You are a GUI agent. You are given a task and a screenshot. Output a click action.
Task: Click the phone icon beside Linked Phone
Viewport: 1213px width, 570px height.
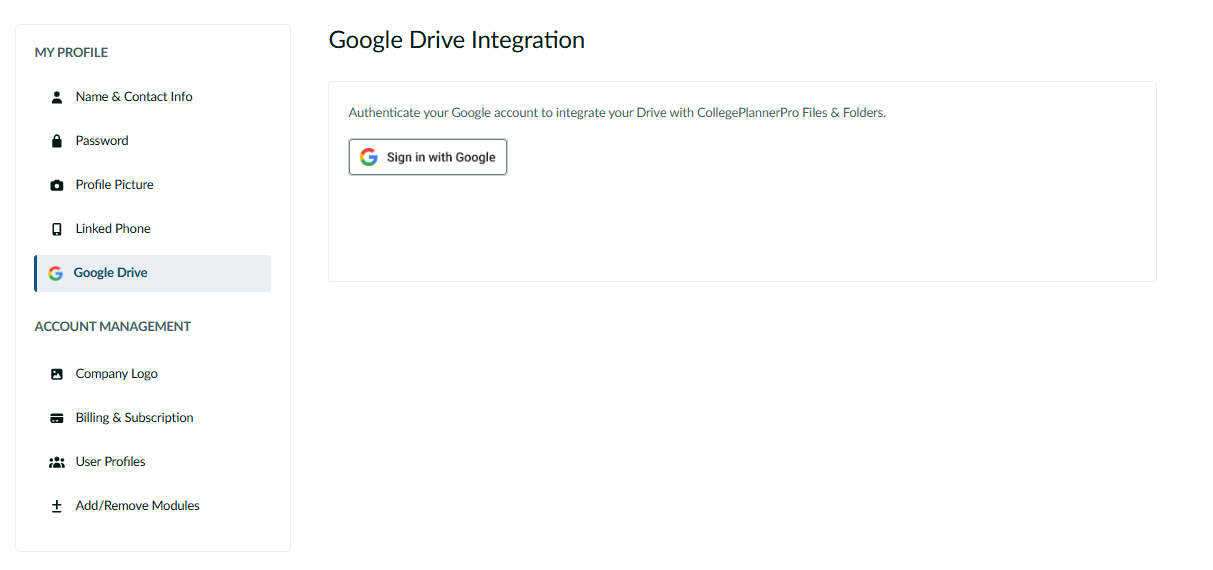[x=57, y=229]
